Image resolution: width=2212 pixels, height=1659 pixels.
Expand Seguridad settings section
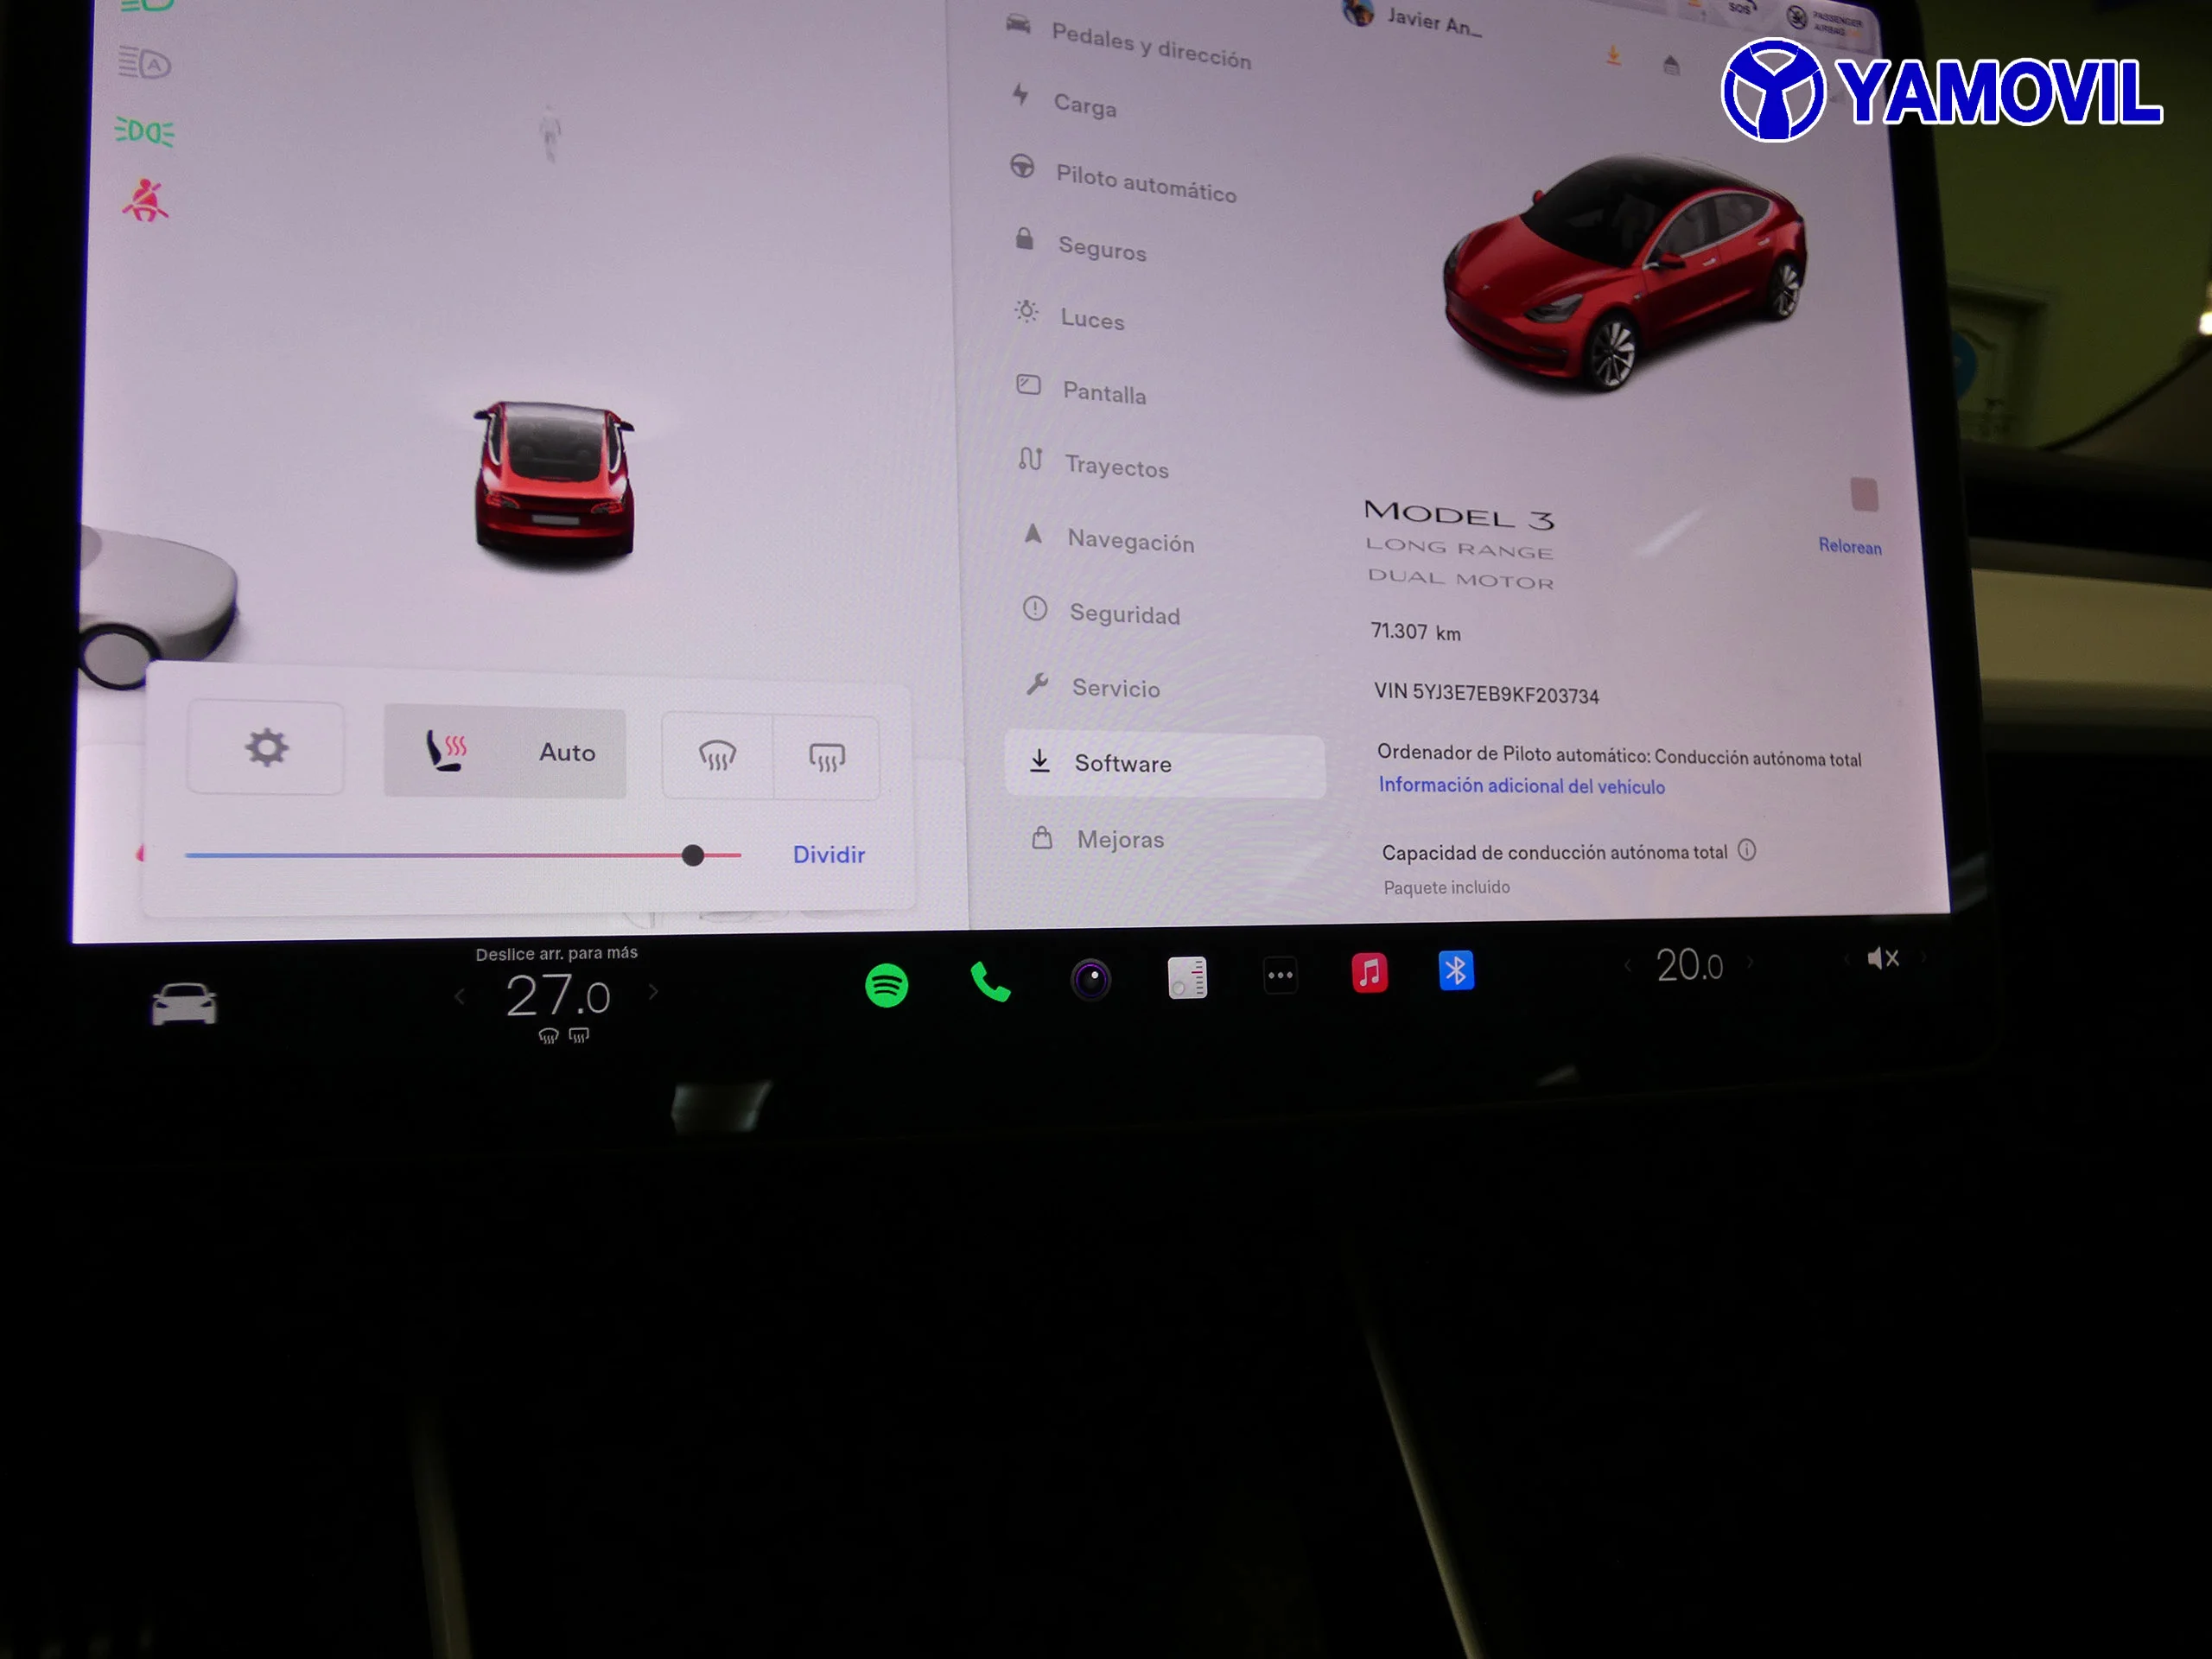point(1127,613)
